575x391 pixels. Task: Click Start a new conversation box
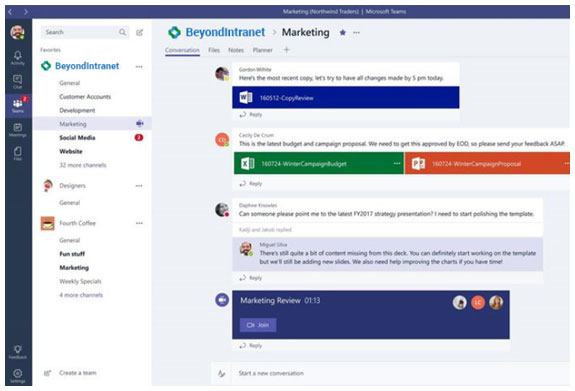(400, 373)
